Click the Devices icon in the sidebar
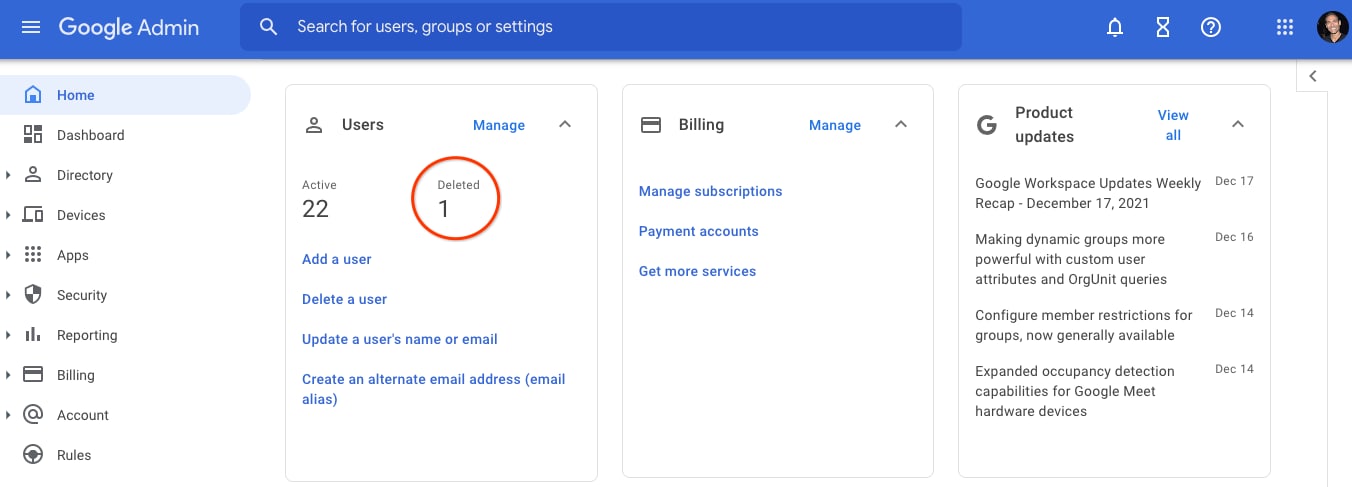The height and width of the screenshot is (487, 1352). click(x=33, y=215)
